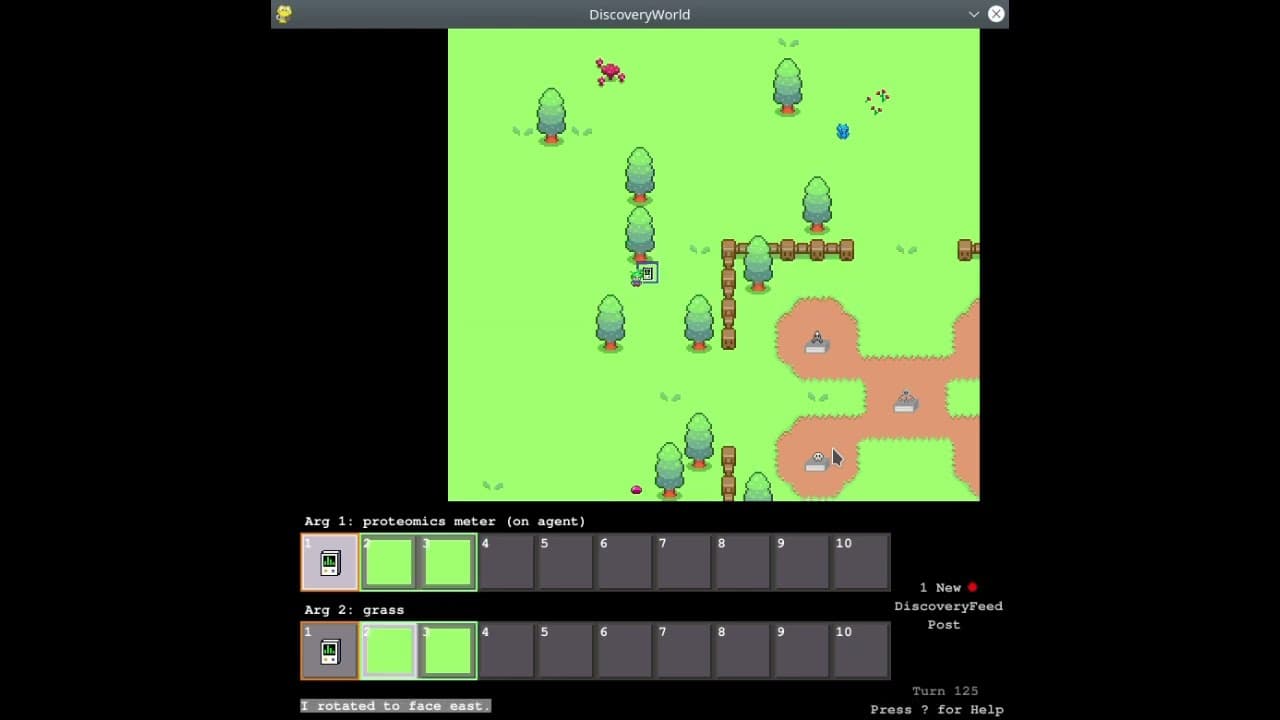
Task: Click the Press ? for Help text
Action: pos(936,709)
